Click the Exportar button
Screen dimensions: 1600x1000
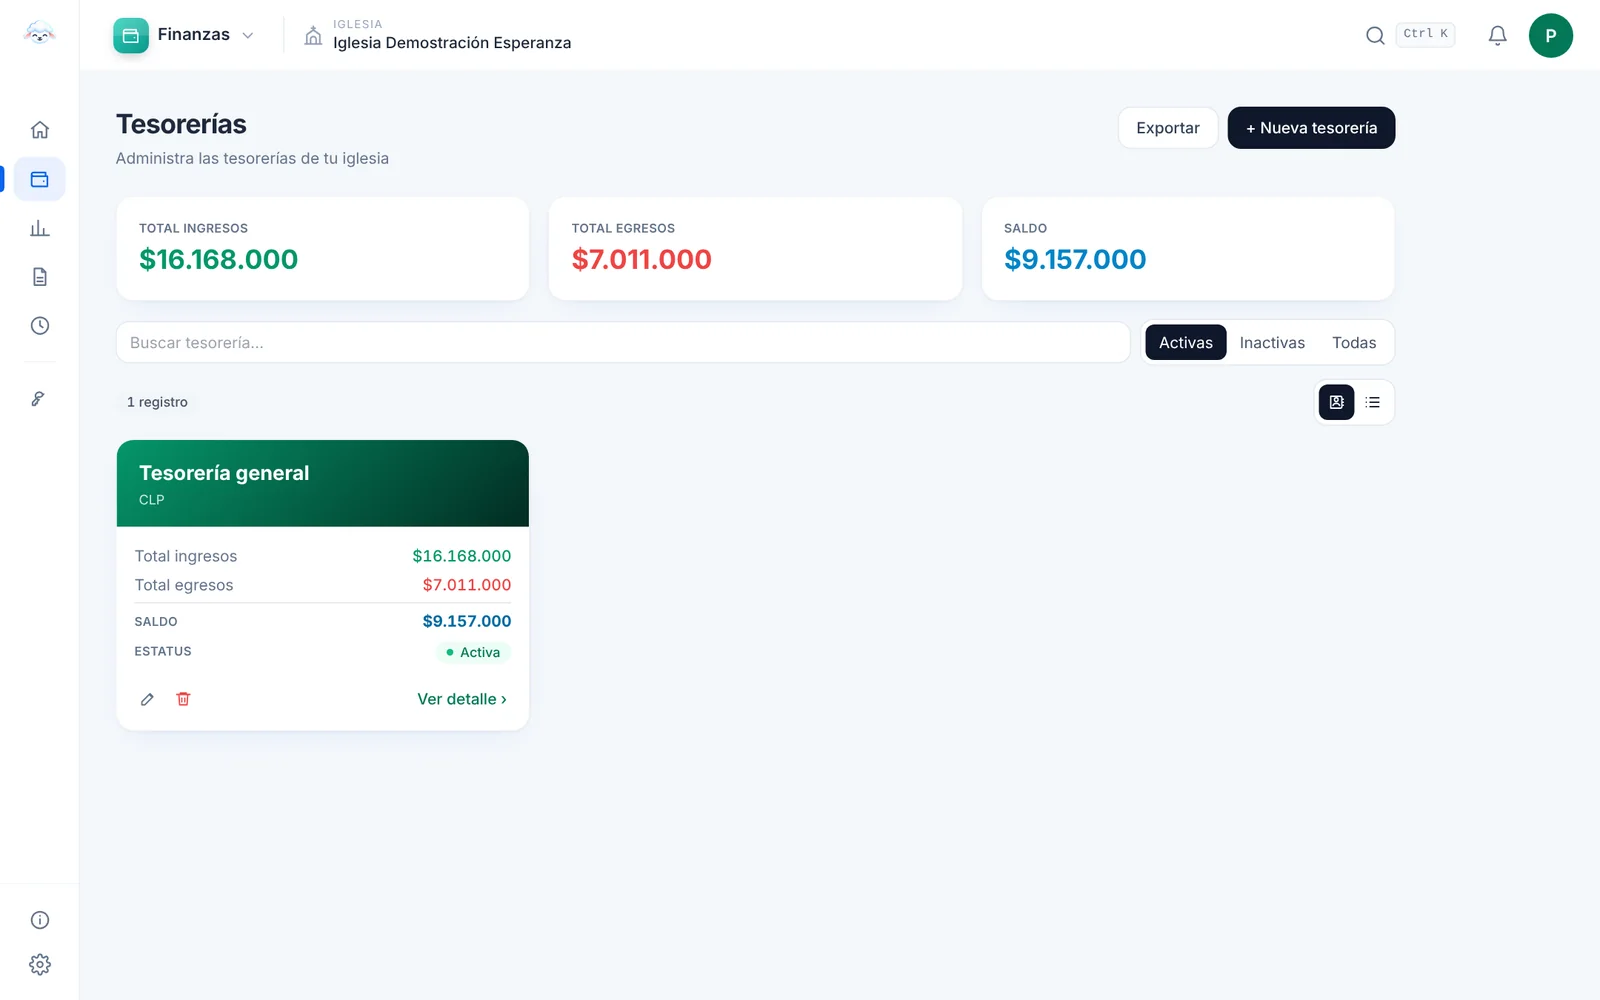1168,128
